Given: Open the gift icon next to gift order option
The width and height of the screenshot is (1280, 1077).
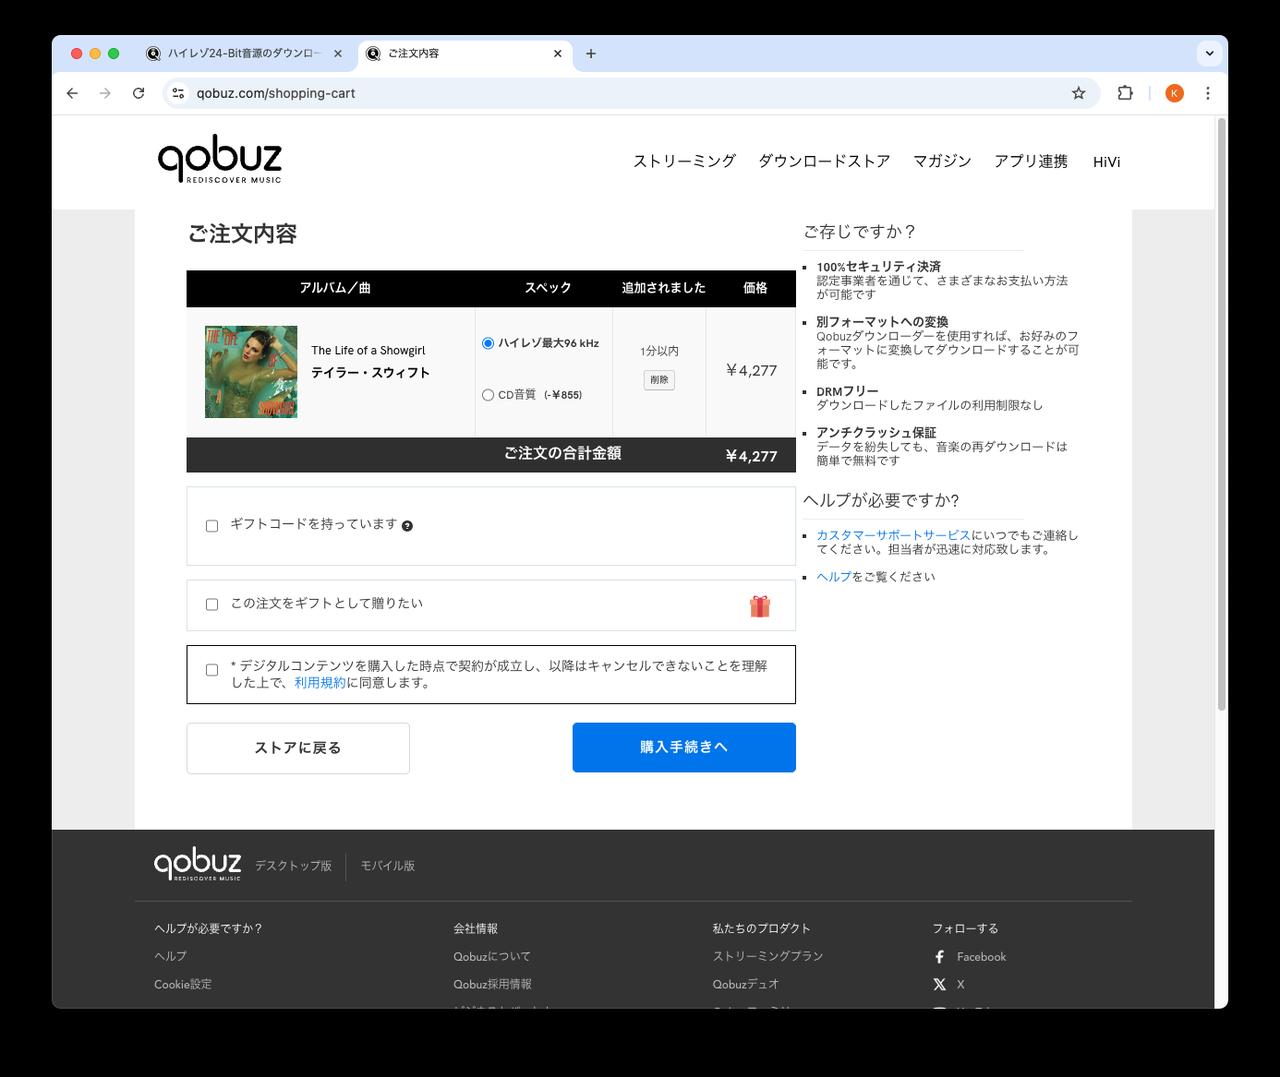Looking at the screenshot, I should point(760,605).
